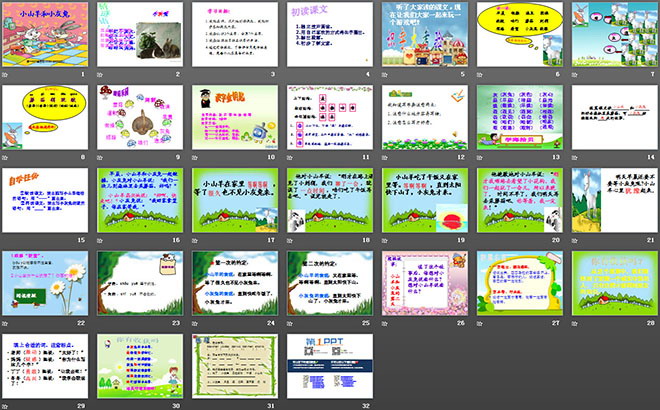Click the animation star under slide 22
Image resolution: width=660 pixels, height=410 pixels.
pos(5,323)
